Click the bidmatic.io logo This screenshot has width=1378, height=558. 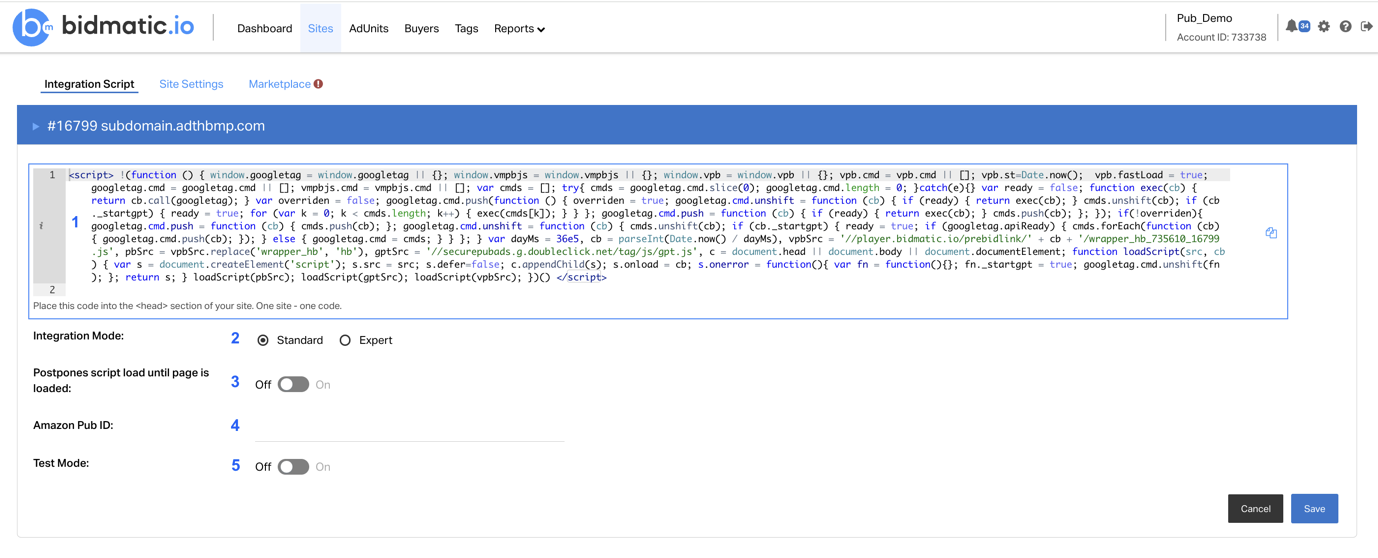pos(103,27)
